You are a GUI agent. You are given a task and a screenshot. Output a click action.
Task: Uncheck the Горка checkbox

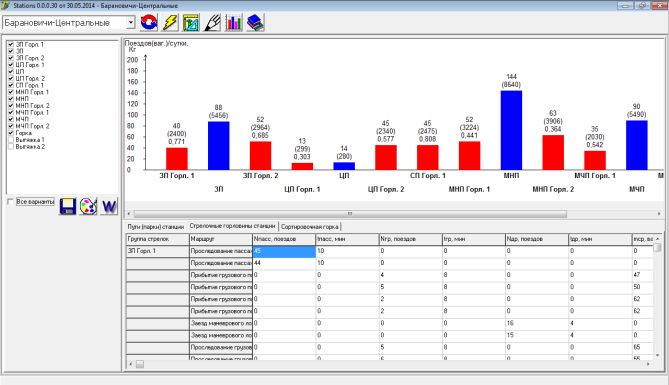point(11,133)
